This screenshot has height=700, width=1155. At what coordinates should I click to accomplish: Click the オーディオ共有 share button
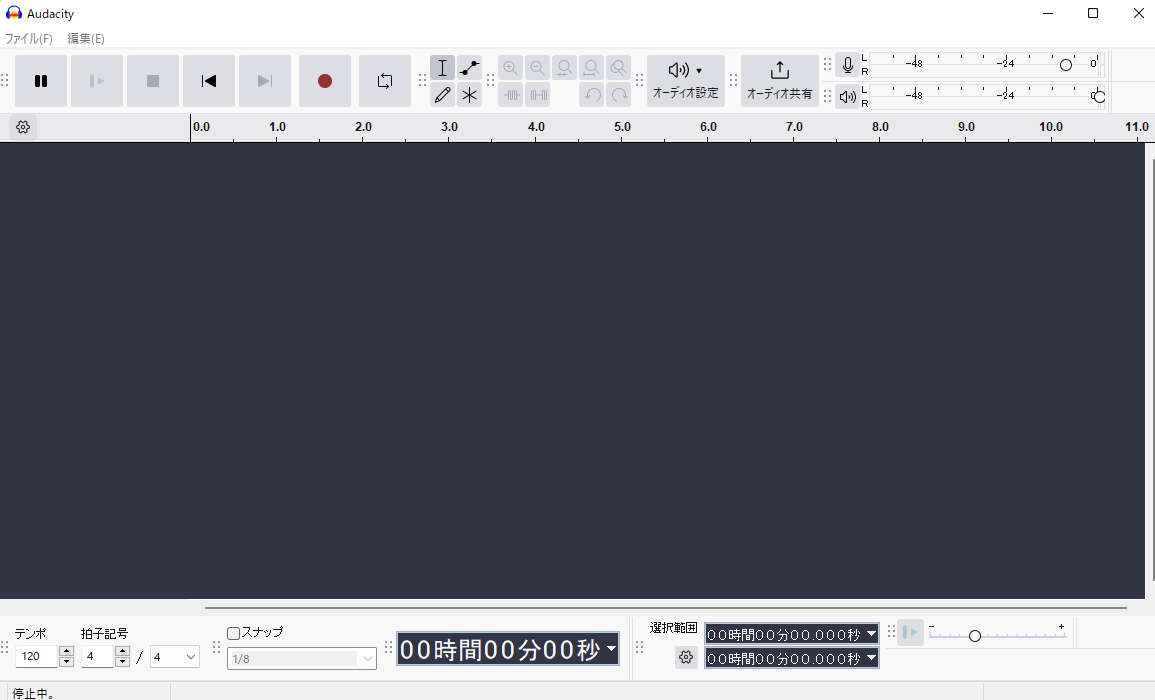(x=779, y=81)
